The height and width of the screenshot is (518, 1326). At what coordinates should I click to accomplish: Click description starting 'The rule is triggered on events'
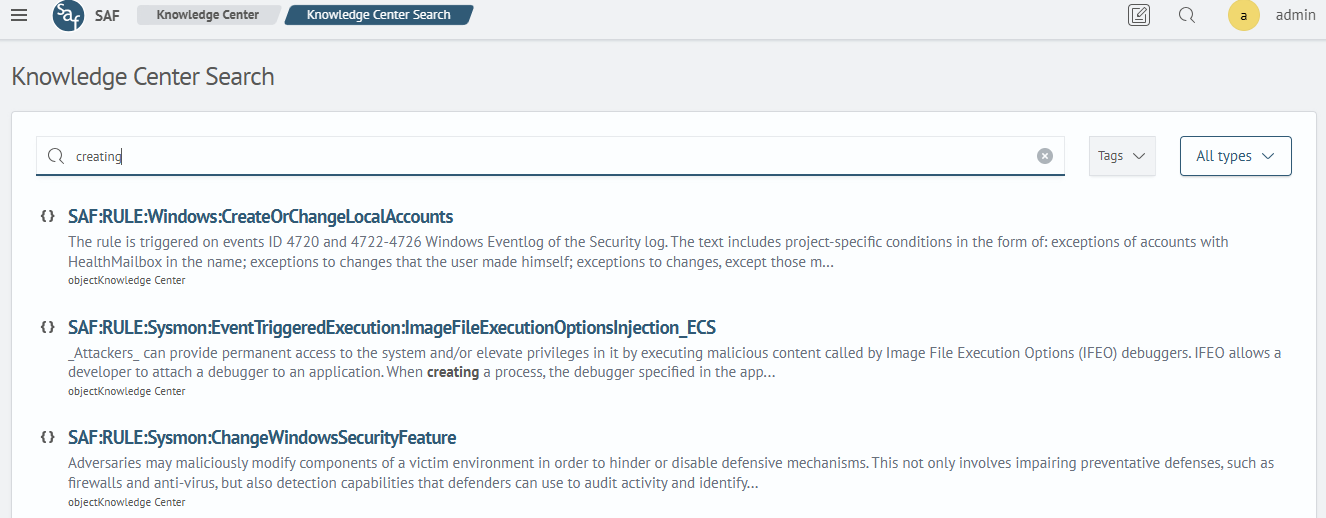click(x=648, y=251)
